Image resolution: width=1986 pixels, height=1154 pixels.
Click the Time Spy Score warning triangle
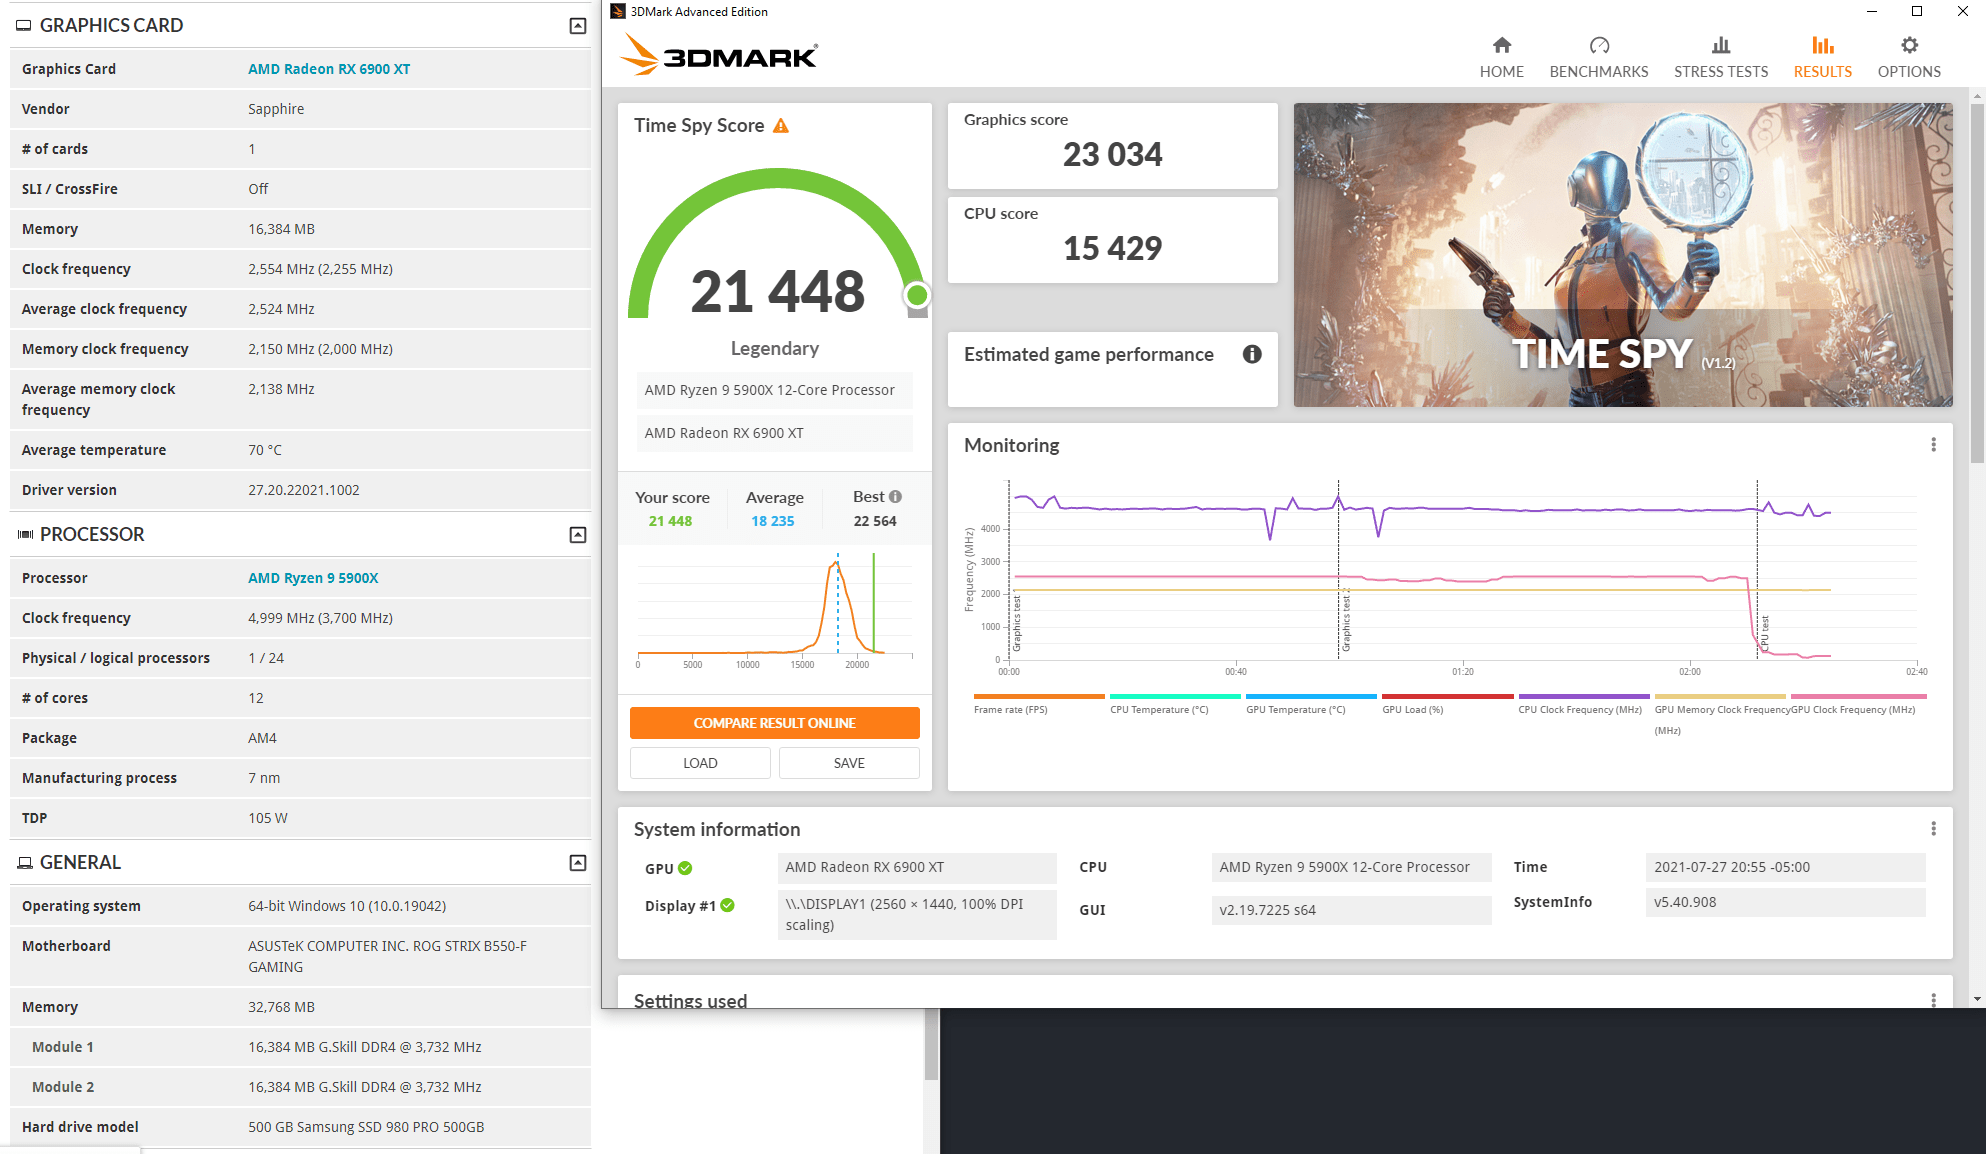click(x=781, y=125)
